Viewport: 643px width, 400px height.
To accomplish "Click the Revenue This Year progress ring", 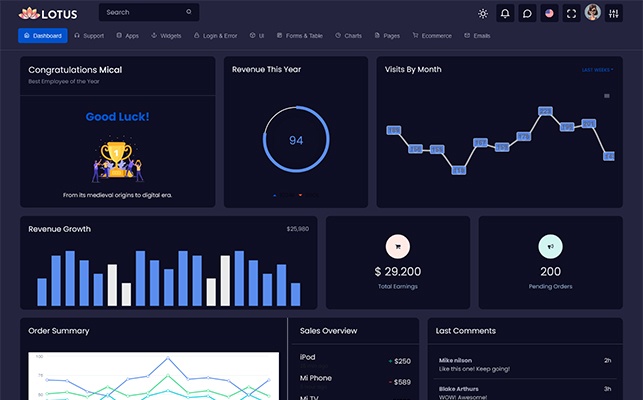I will coord(296,140).
